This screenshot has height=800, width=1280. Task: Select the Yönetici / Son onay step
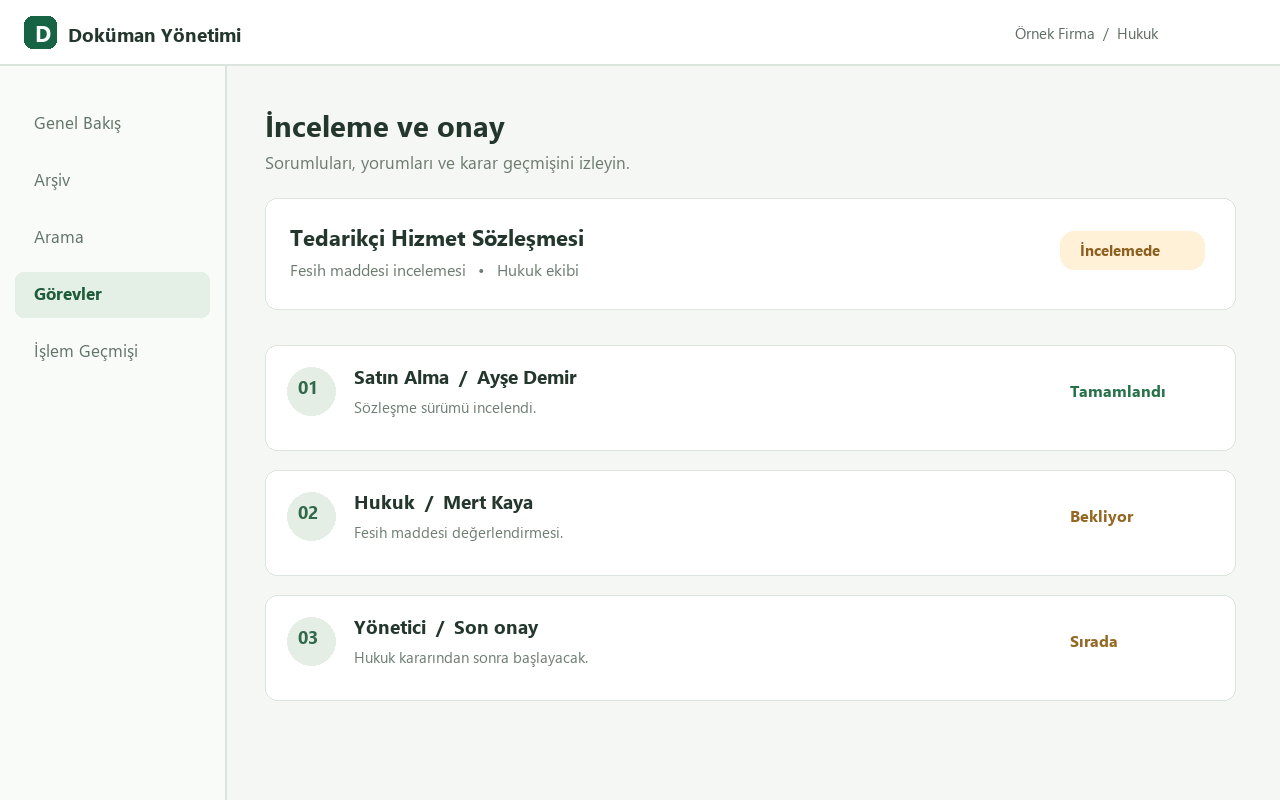(x=750, y=648)
